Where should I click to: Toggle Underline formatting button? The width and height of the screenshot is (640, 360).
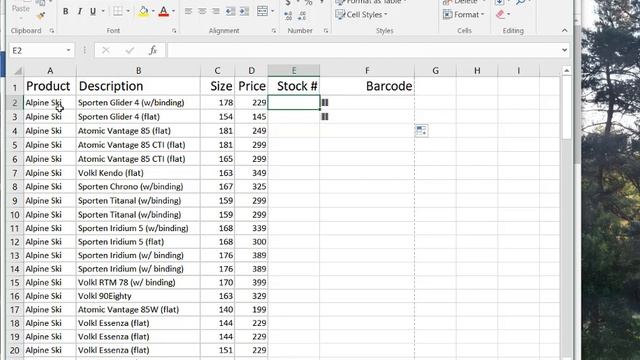pos(93,12)
